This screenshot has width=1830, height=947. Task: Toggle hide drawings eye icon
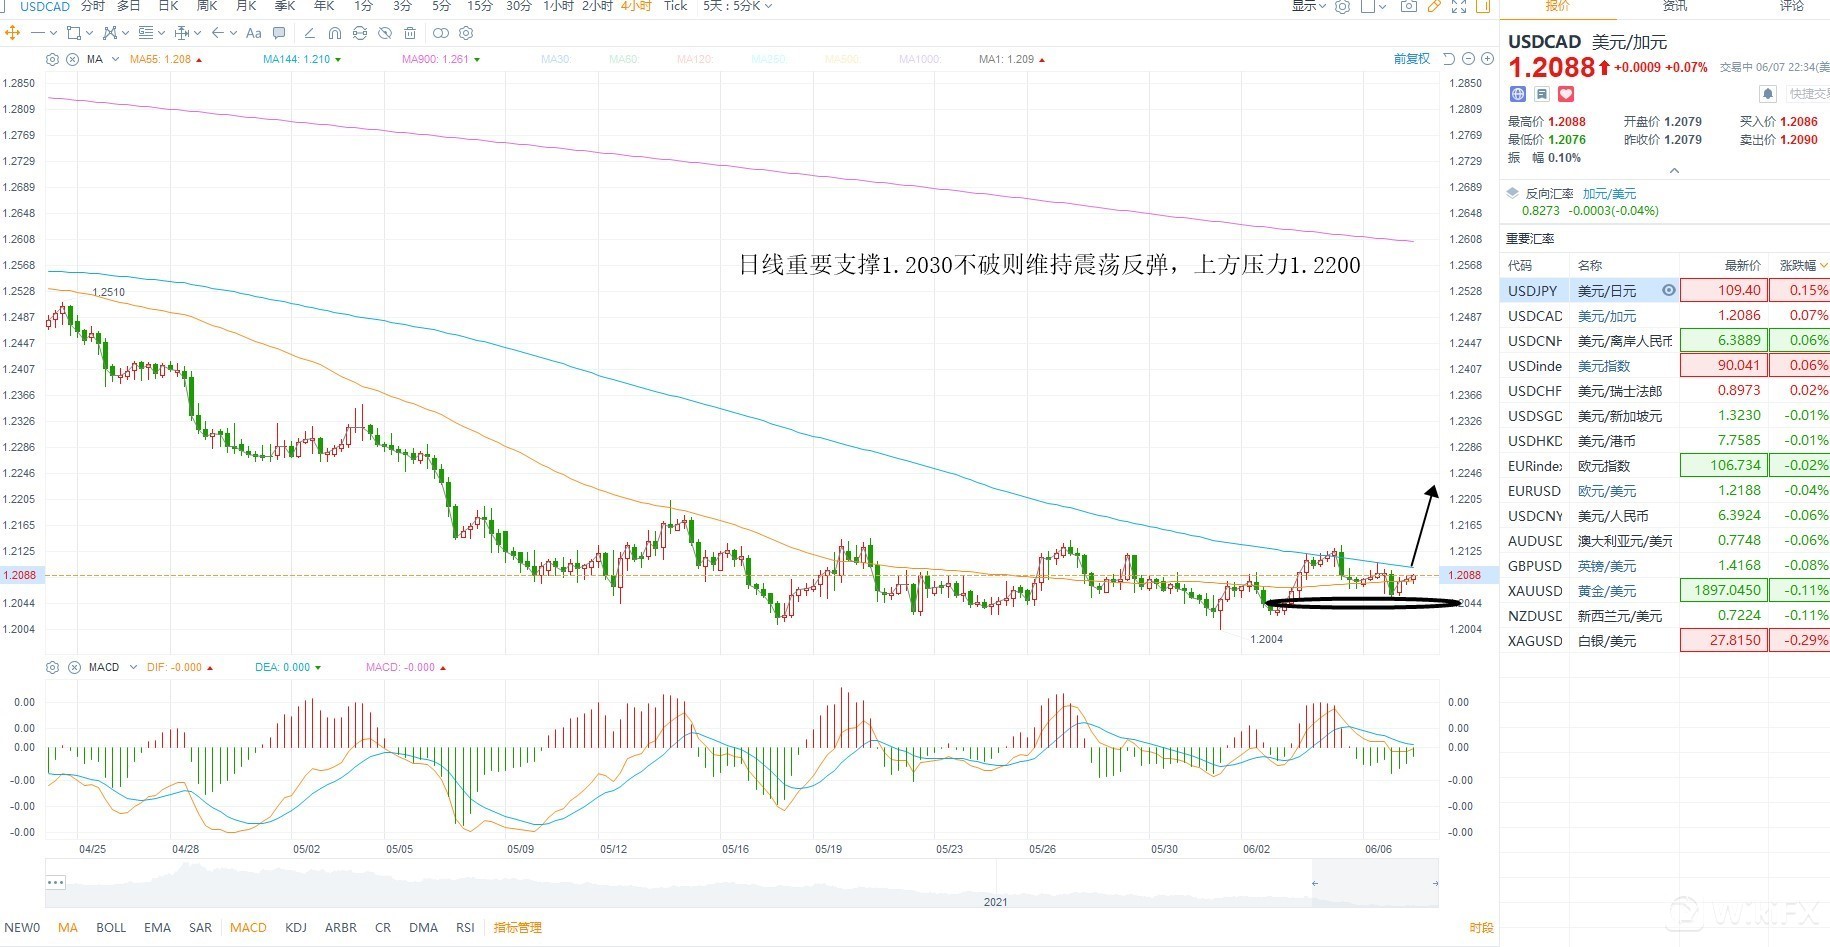coord(385,33)
